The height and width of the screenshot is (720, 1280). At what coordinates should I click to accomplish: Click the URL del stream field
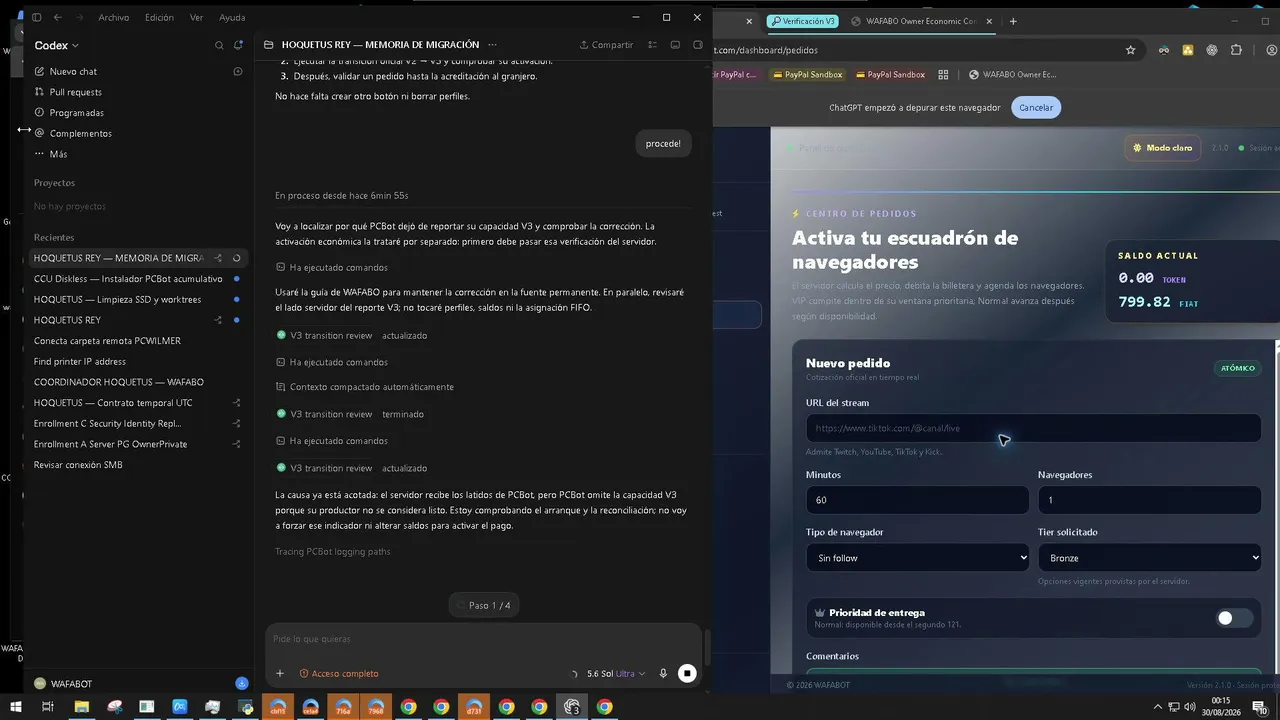pos(1033,428)
